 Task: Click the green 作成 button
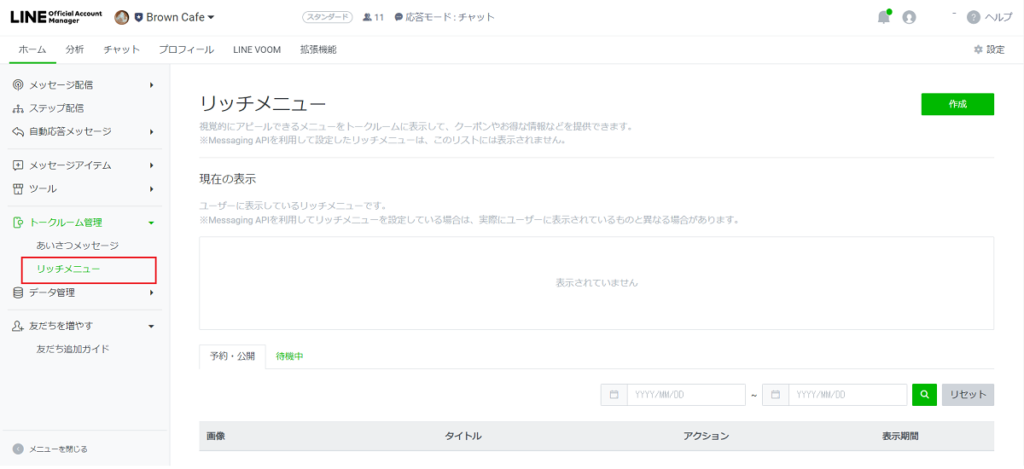point(957,104)
